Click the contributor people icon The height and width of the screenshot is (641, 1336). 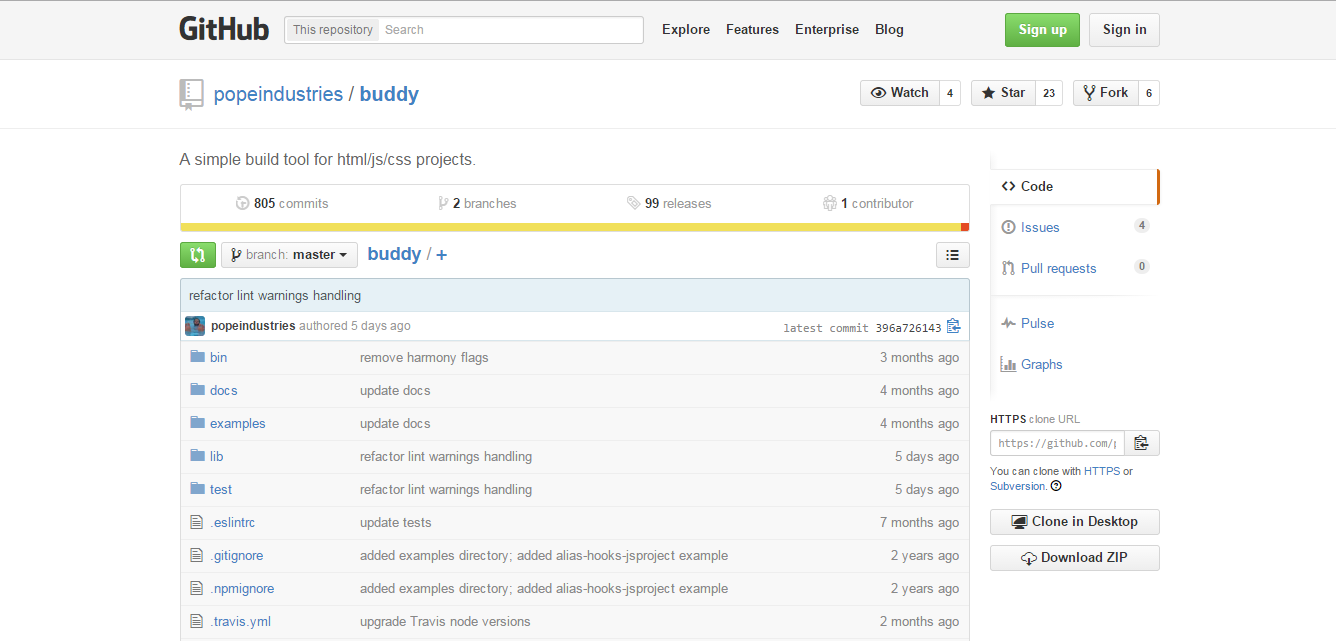[829, 203]
